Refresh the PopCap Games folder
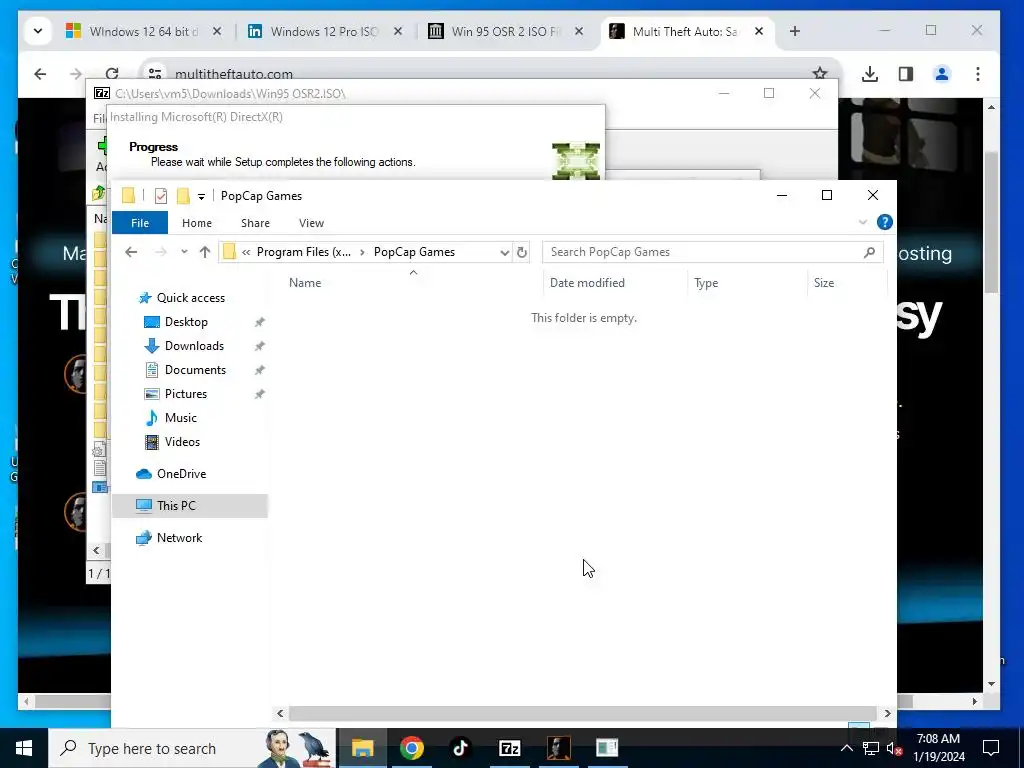1024x768 pixels. coord(522,252)
